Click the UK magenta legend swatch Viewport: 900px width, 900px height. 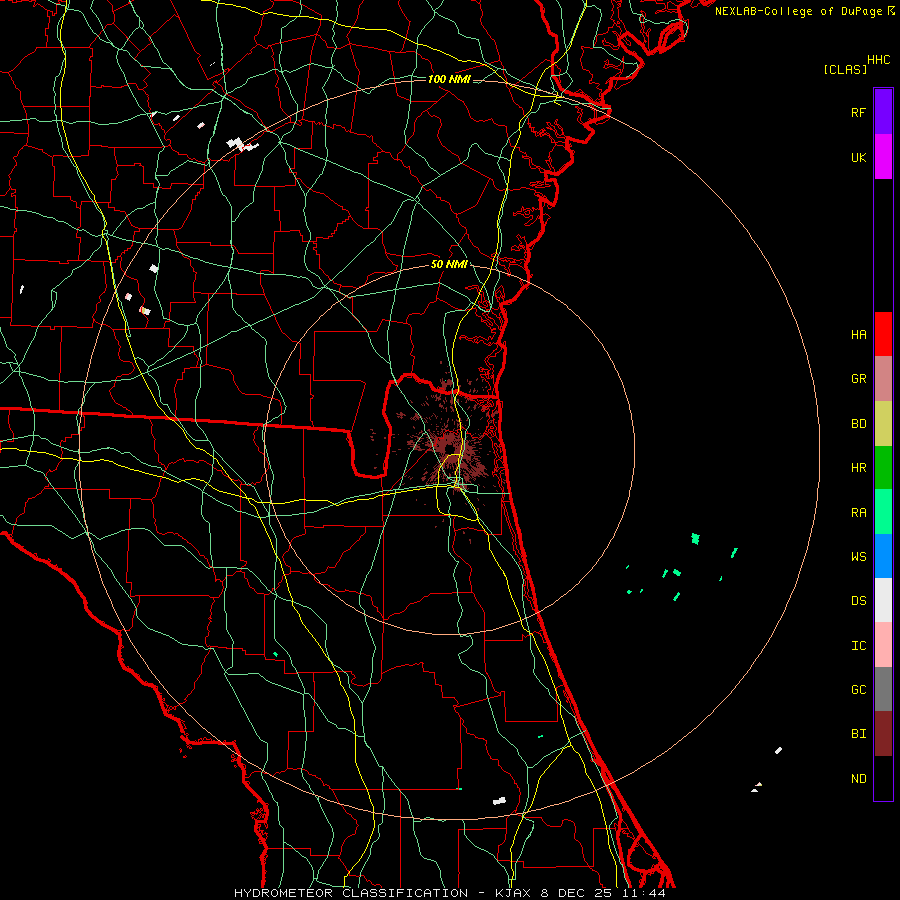[x=883, y=157]
